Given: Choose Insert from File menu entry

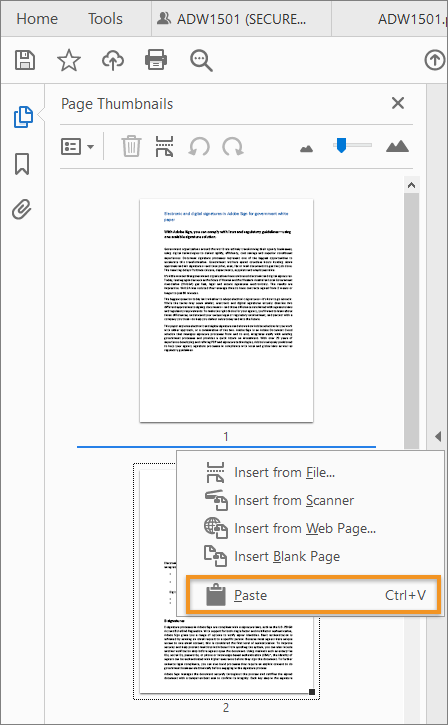Looking at the screenshot, I should [x=284, y=472].
